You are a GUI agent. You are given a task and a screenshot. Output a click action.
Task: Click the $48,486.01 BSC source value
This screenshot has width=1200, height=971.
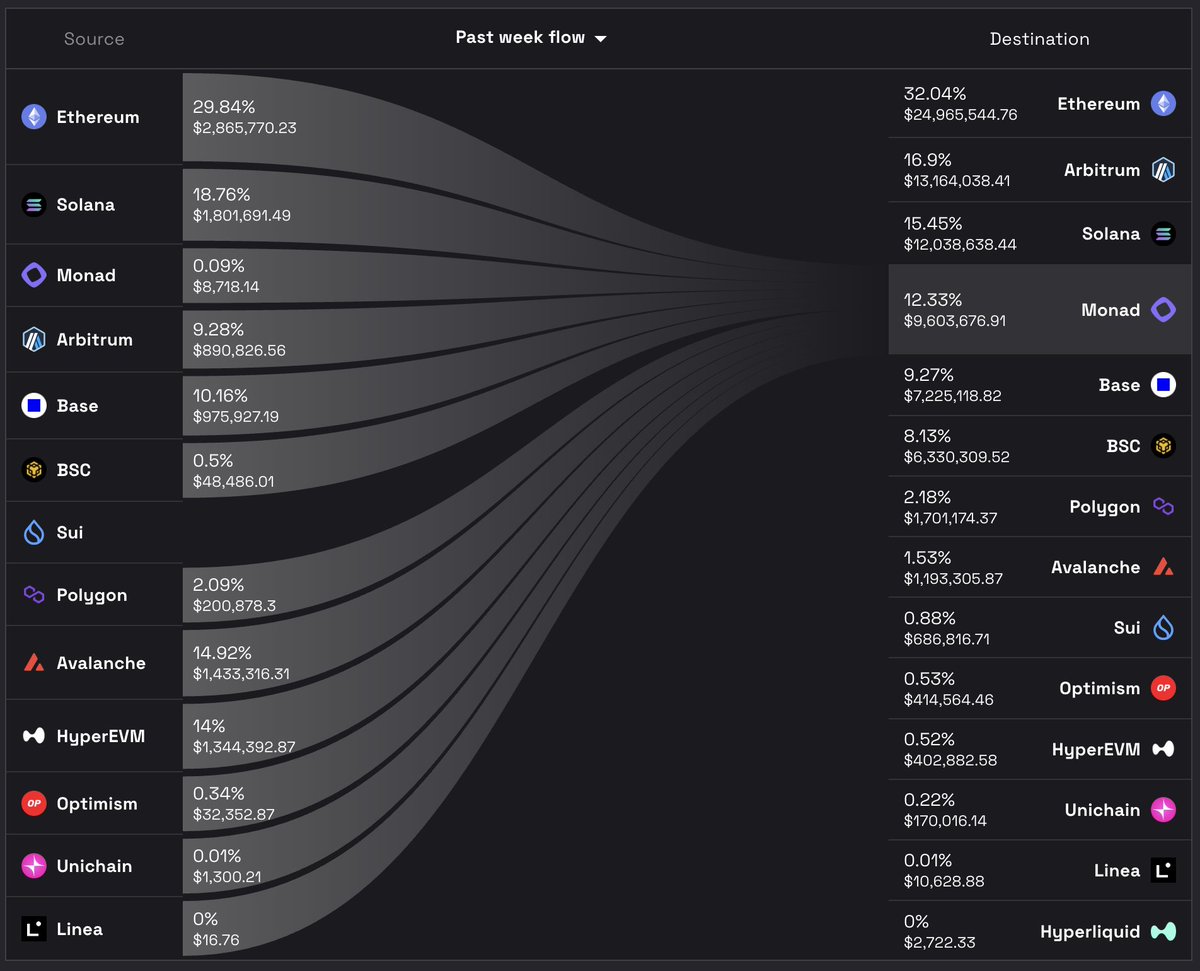pyautogui.click(x=233, y=482)
